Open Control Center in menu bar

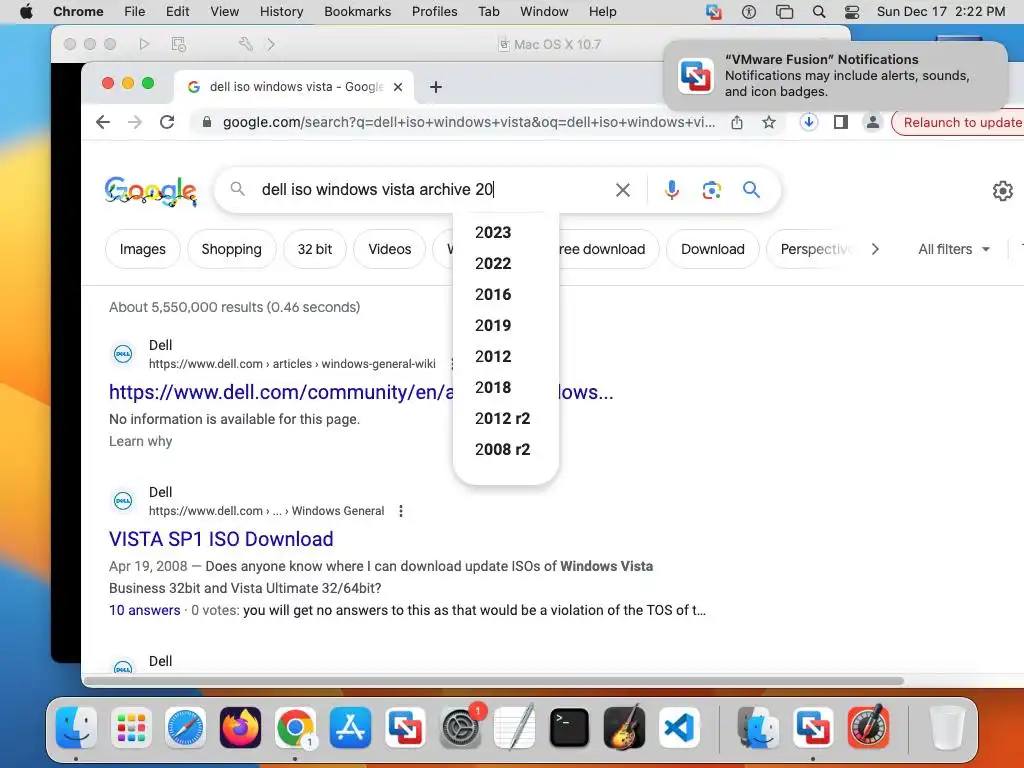(852, 12)
